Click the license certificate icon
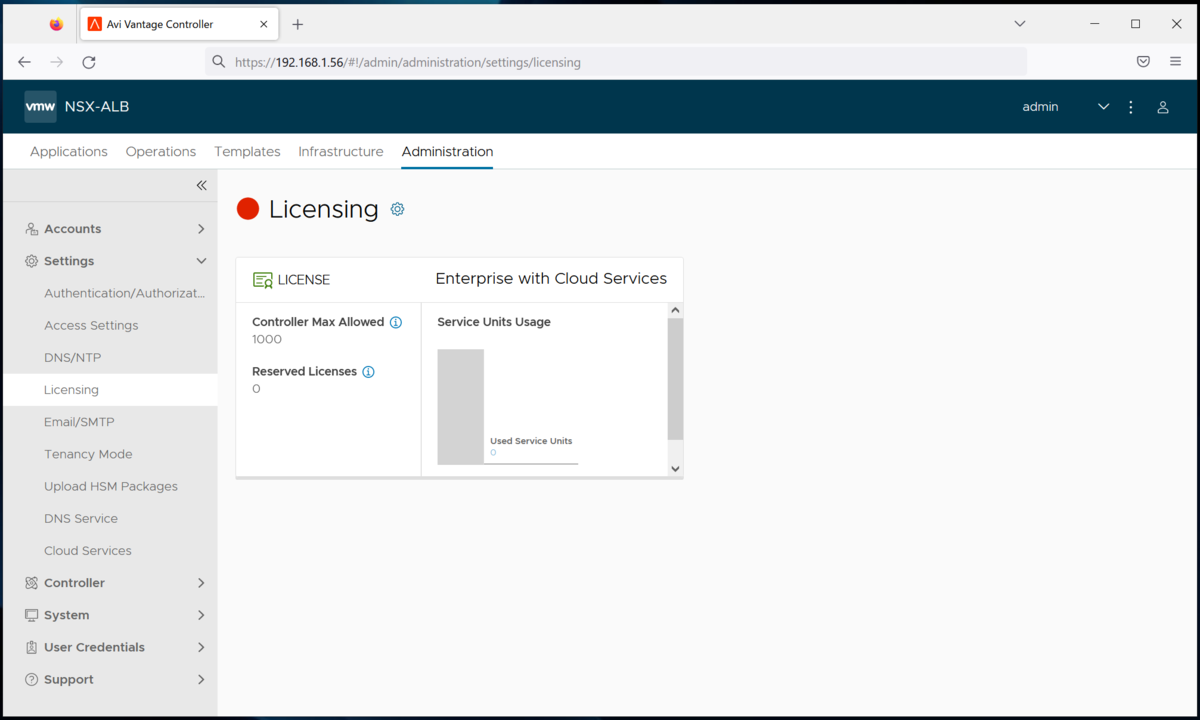This screenshot has width=1200, height=720. [263, 280]
